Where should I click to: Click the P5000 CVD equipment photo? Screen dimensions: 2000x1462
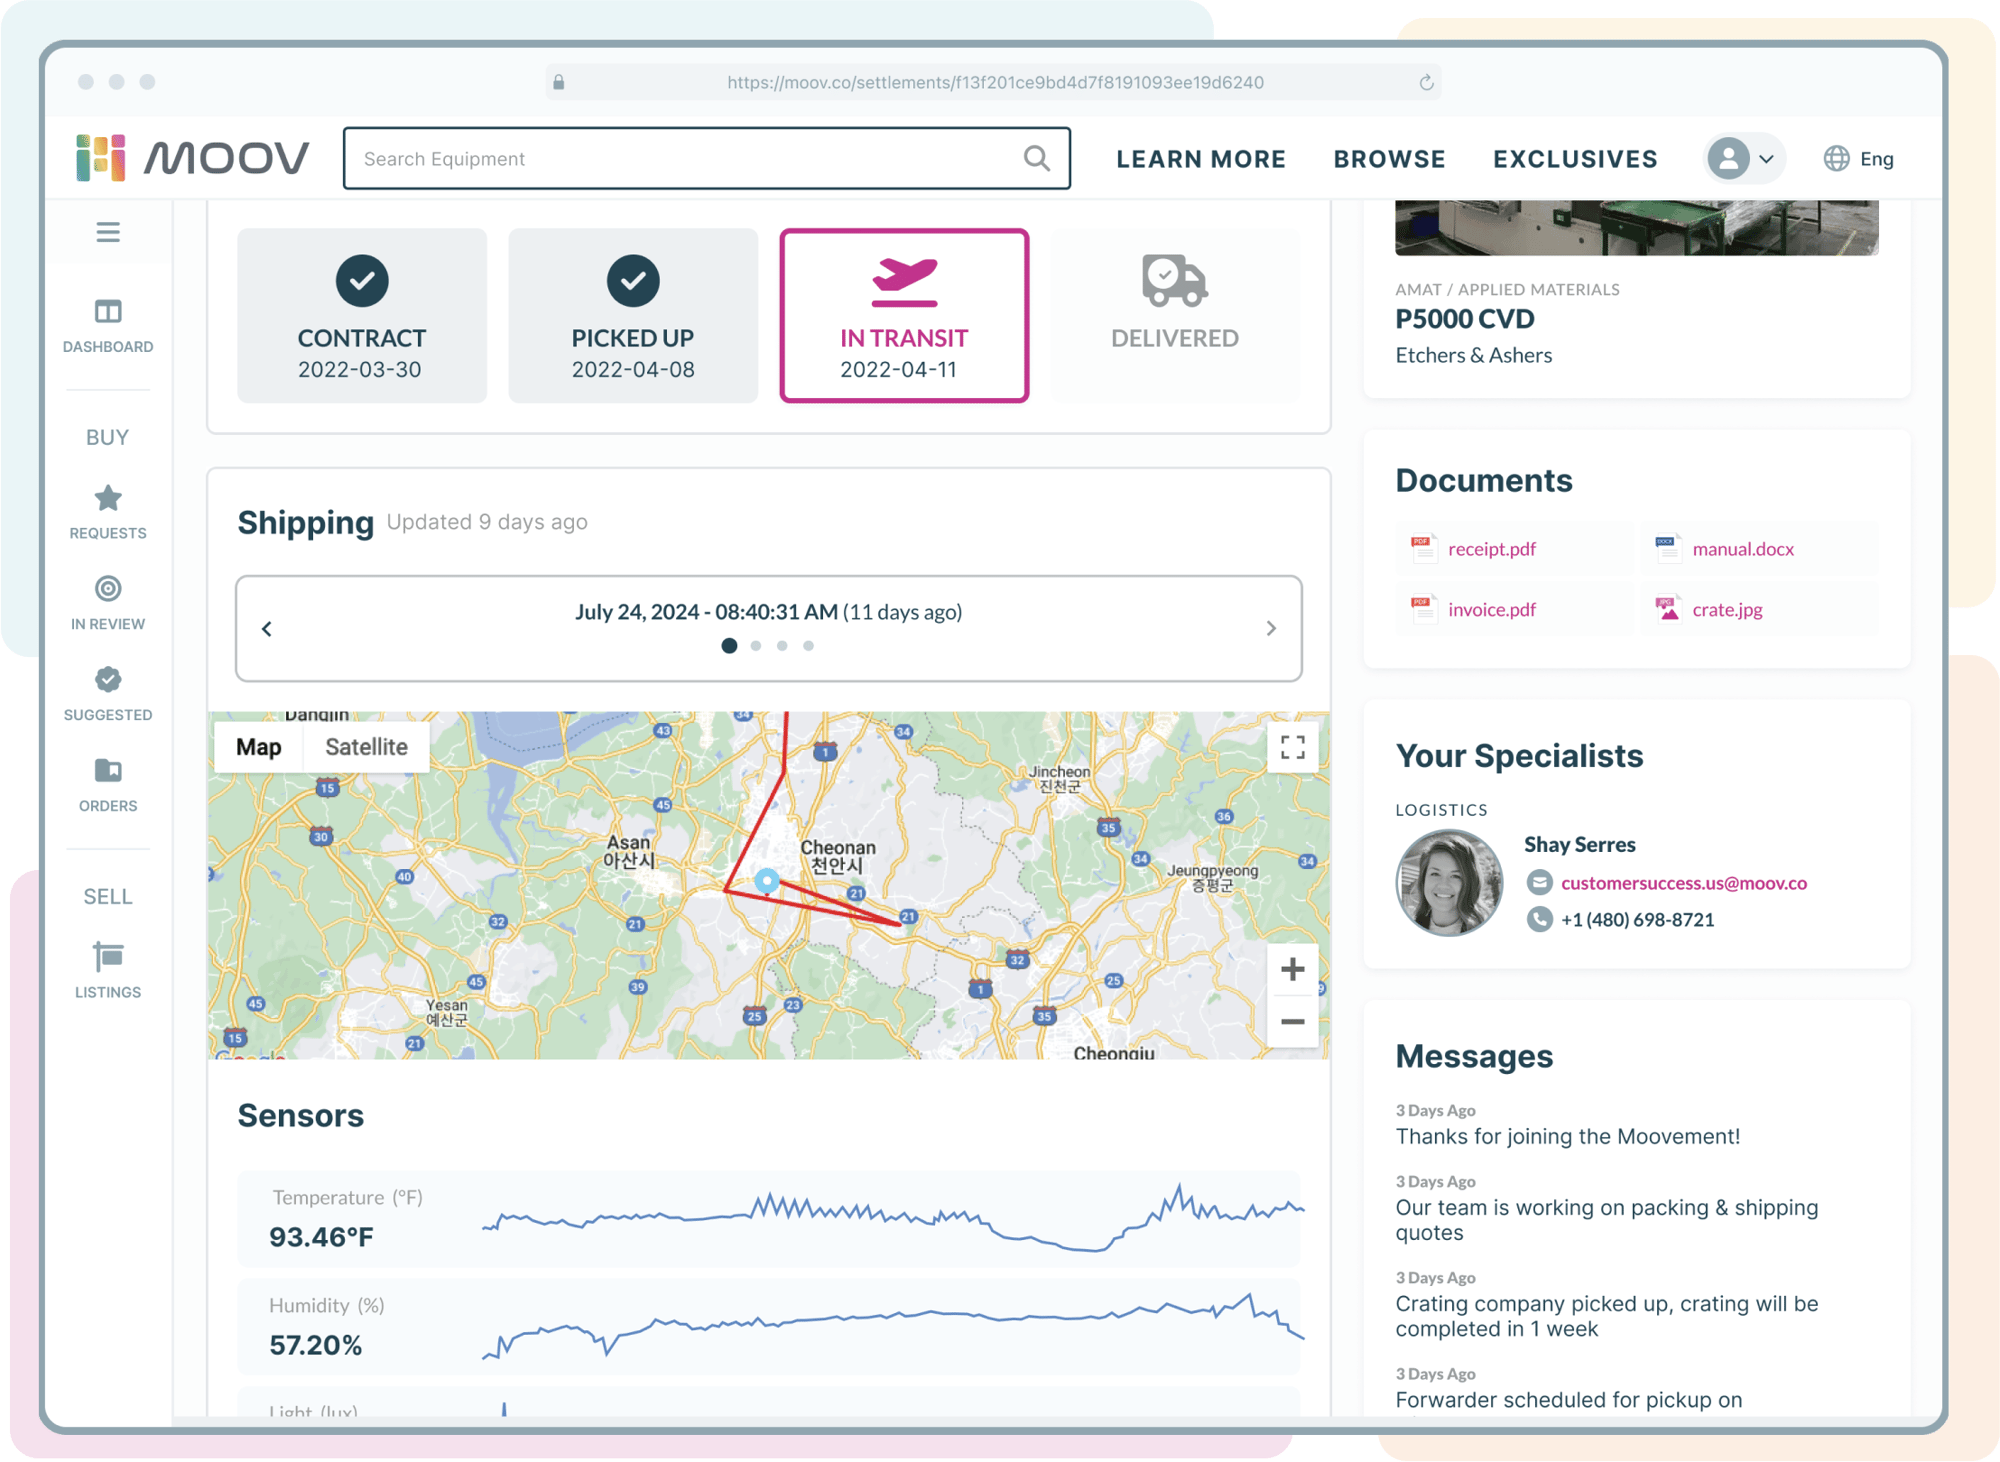tap(1636, 227)
